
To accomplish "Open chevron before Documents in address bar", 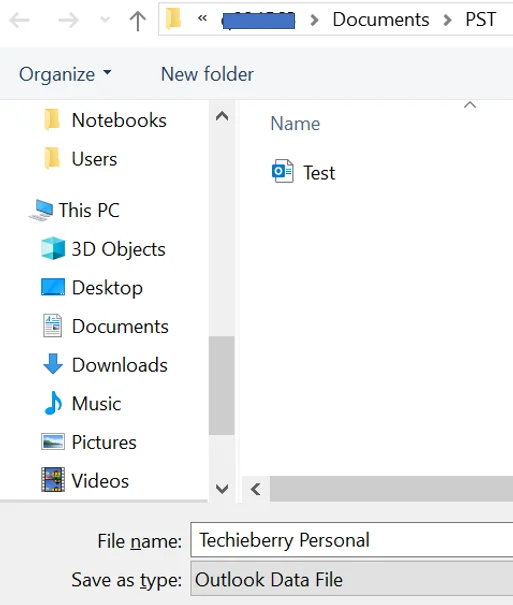I will click(314, 20).
